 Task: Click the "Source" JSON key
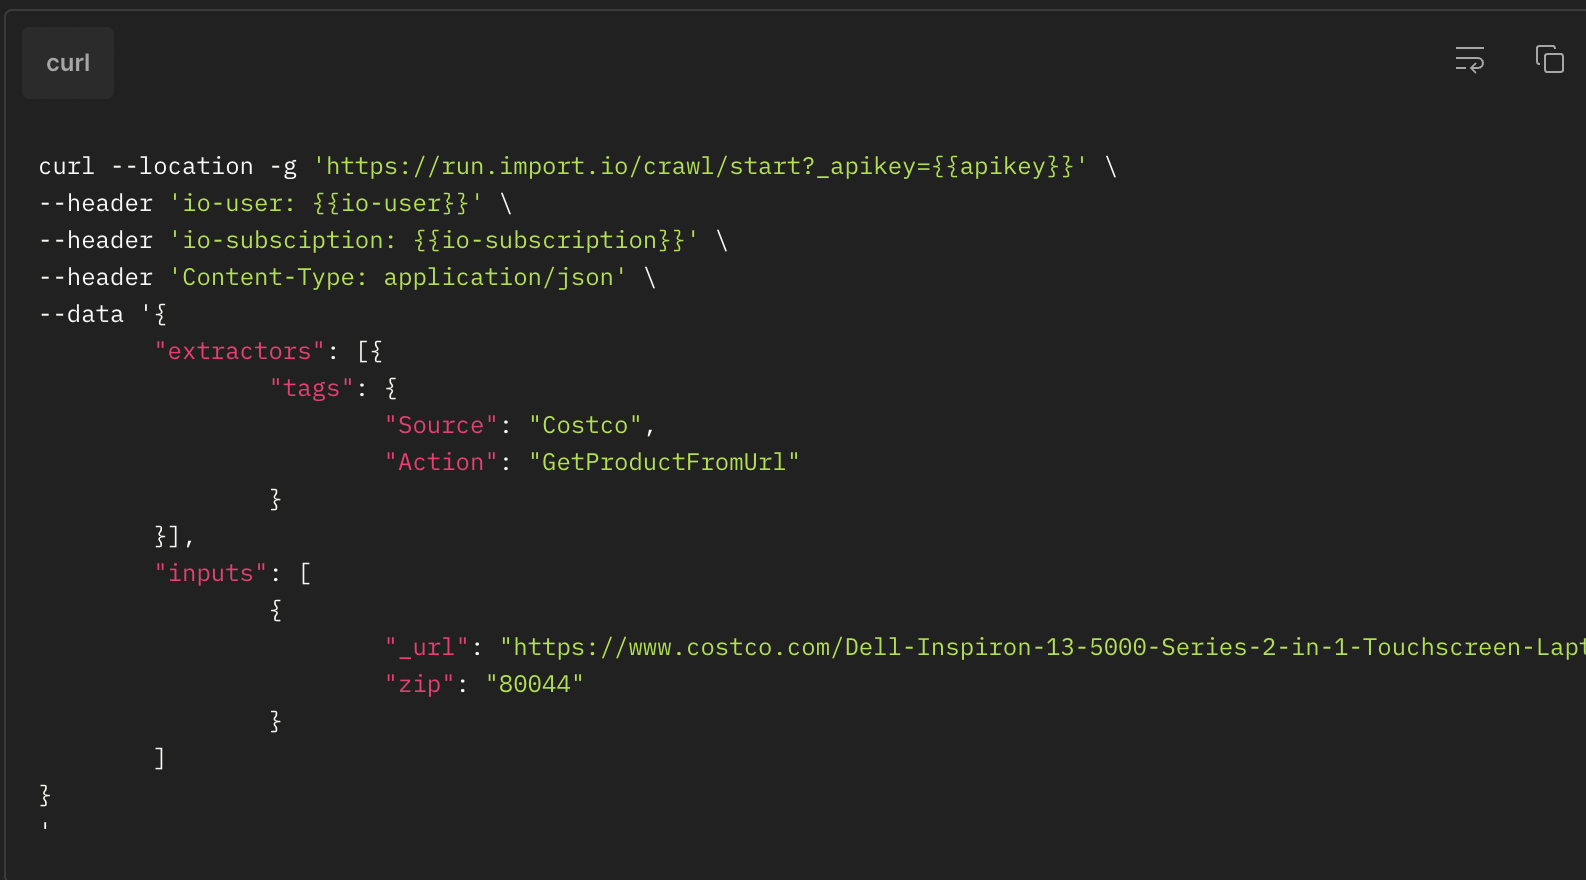tap(441, 425)
